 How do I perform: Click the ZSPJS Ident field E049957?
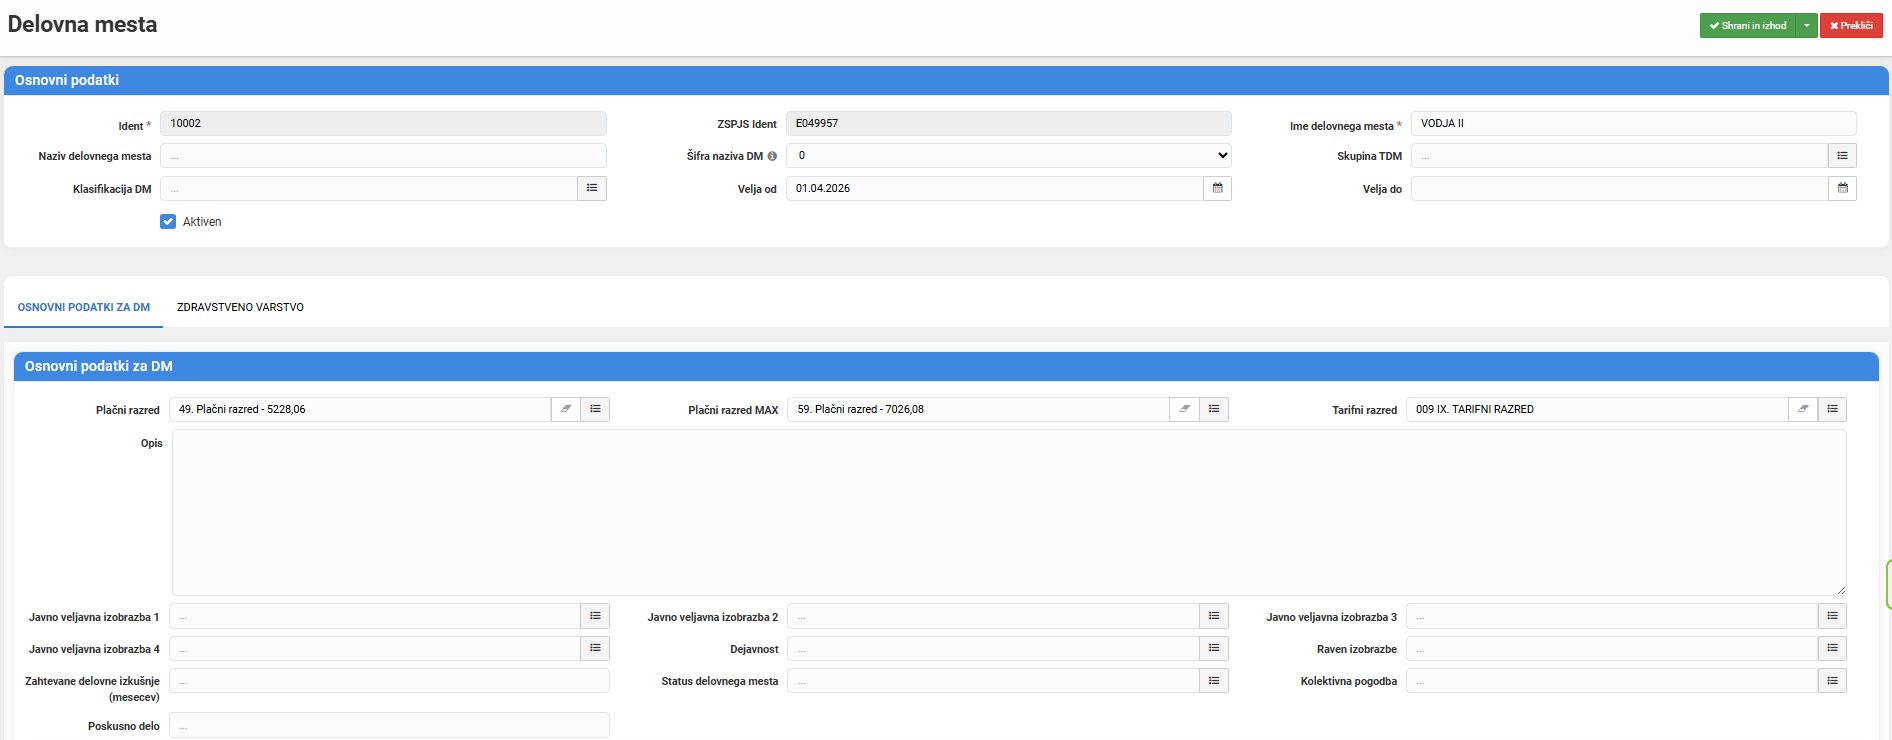pos(1009,123)
